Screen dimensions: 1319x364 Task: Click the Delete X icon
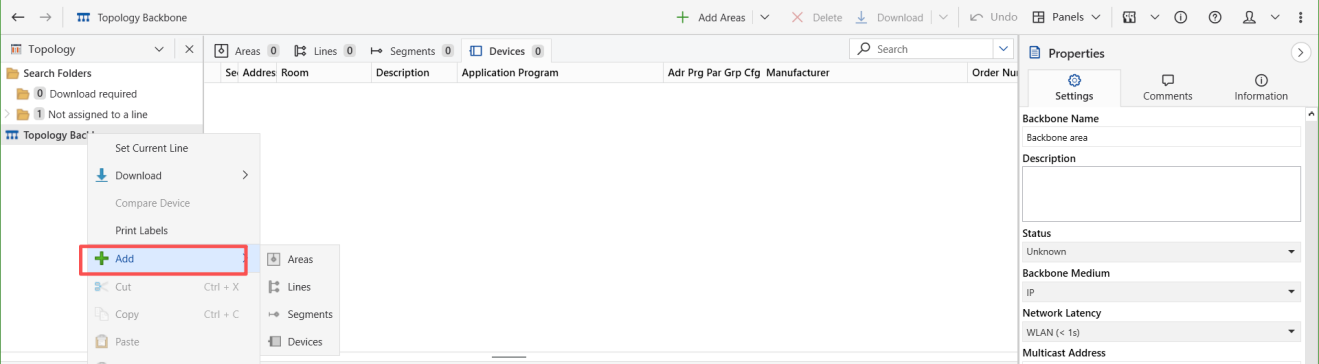(797, 17)
